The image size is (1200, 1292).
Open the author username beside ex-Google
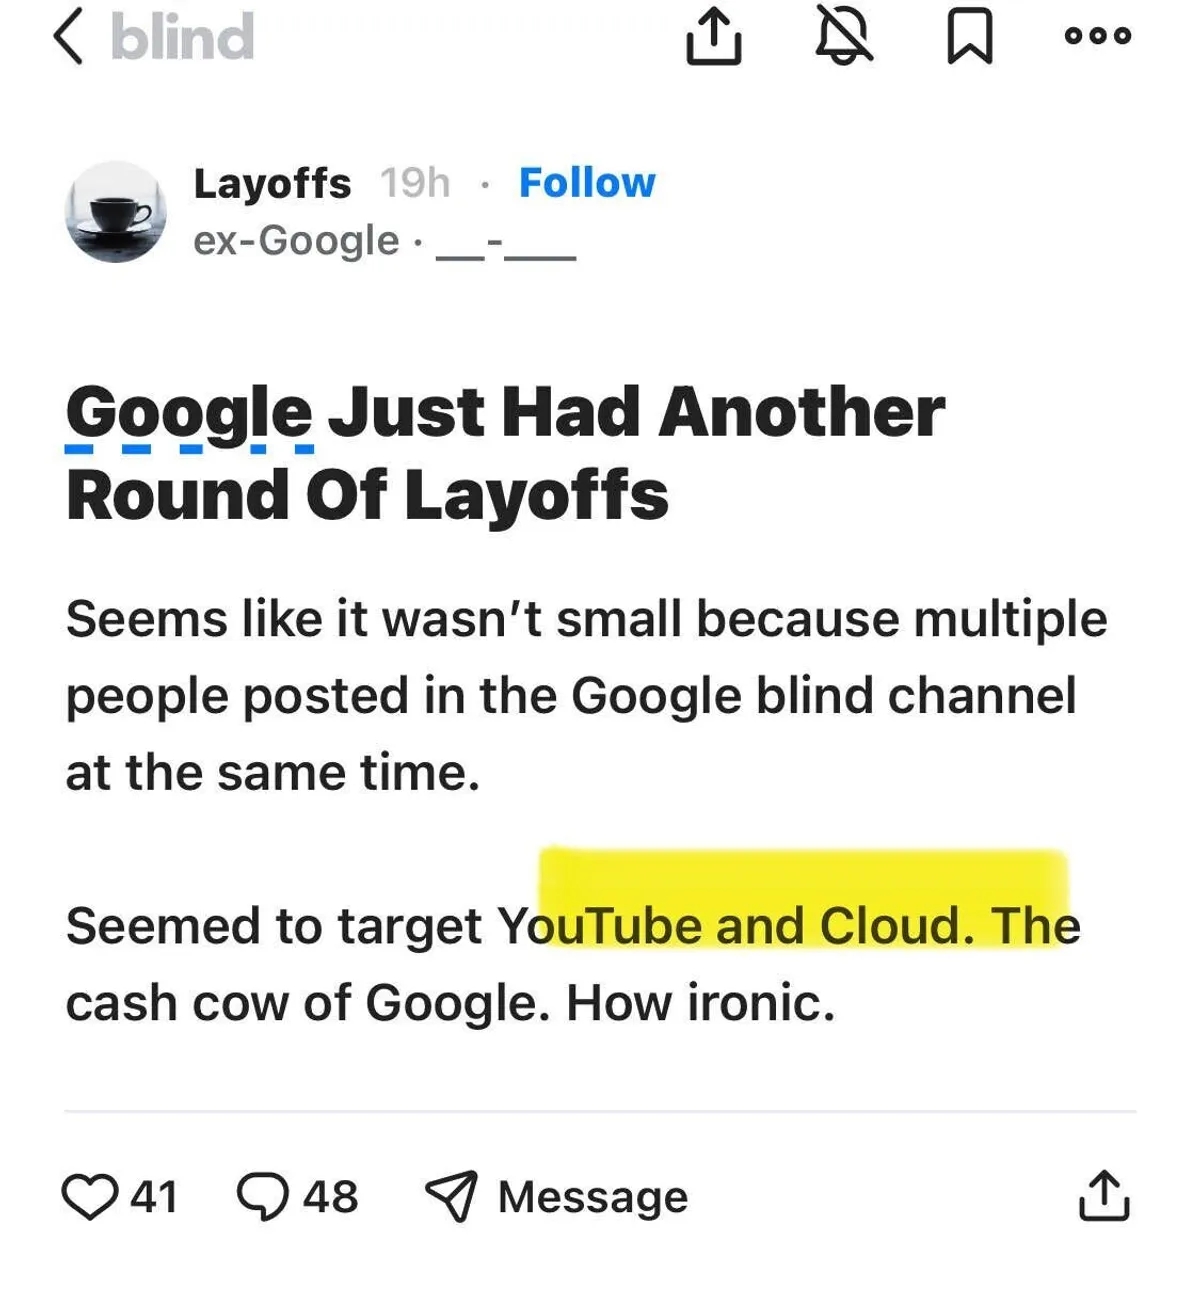click(506, 243)
